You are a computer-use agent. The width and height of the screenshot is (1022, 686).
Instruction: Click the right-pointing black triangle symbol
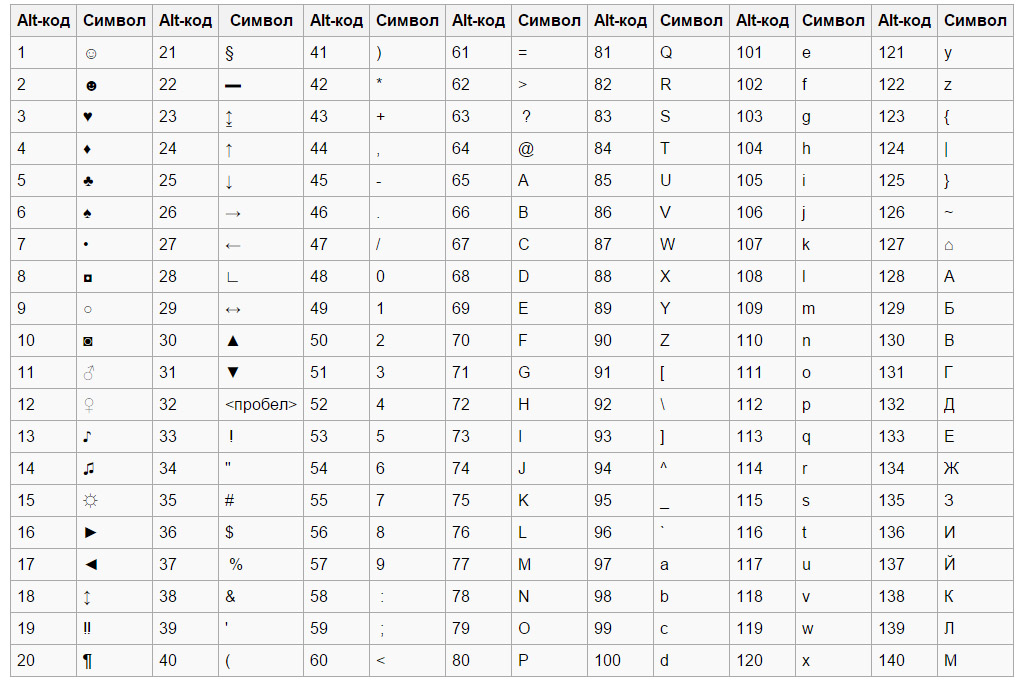[91, 533]
